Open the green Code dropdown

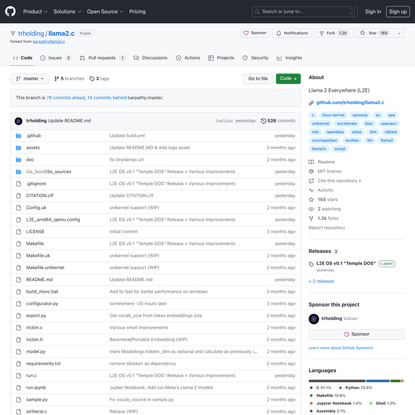pyautogui.click(x=288, y=79)
